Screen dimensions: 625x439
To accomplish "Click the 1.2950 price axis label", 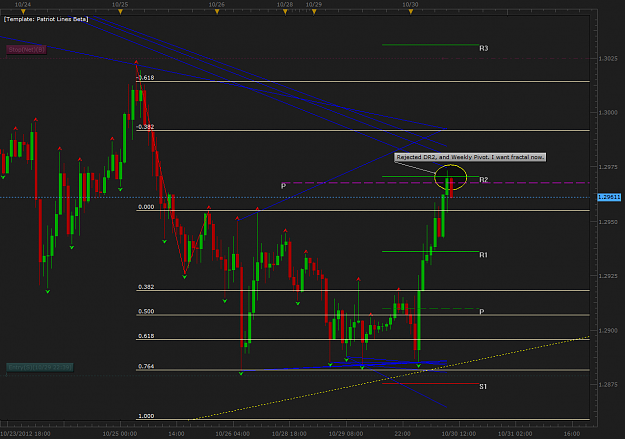I will pos(608,222).
